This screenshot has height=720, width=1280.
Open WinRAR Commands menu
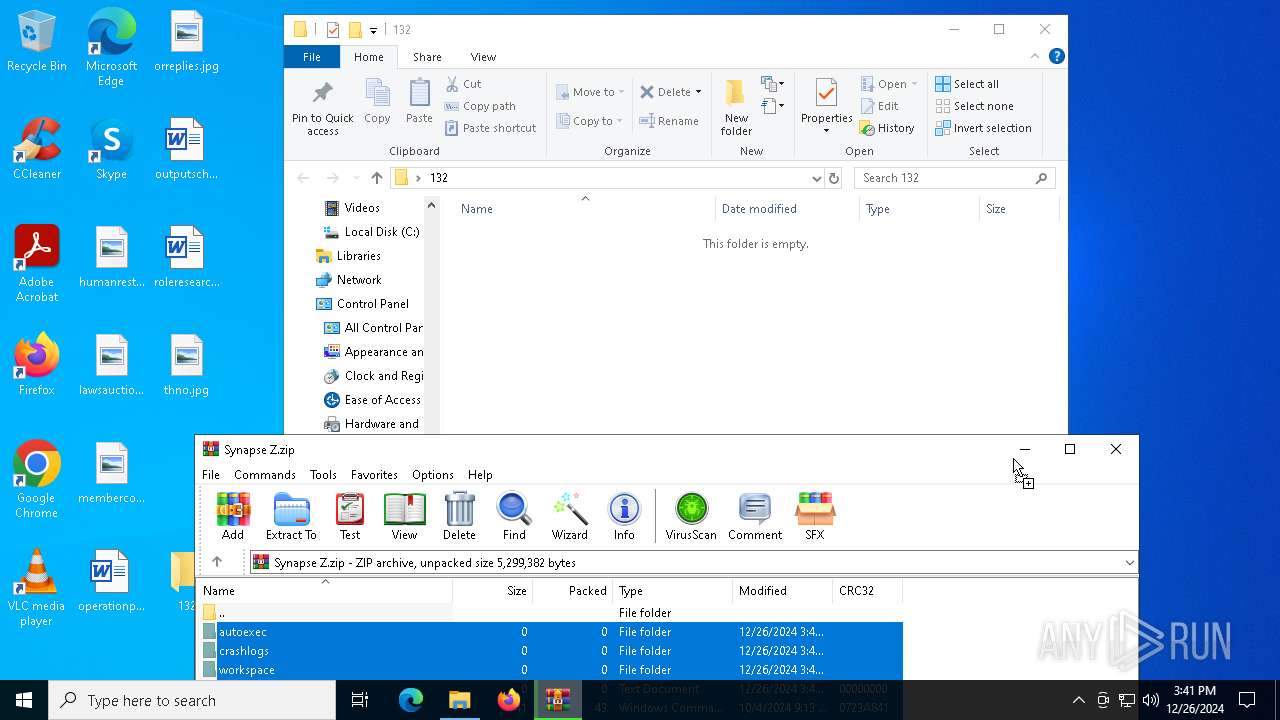click(x=265, y=475)
